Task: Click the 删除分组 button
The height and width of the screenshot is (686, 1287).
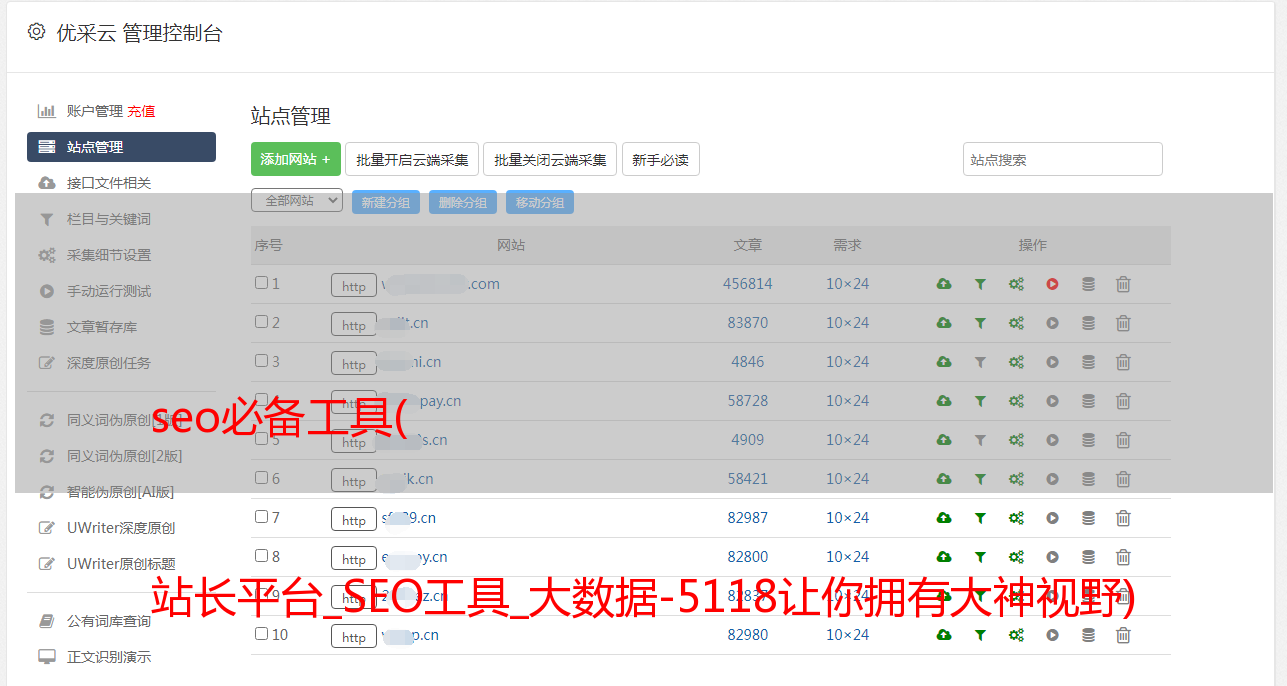Action: click(463, 202)
